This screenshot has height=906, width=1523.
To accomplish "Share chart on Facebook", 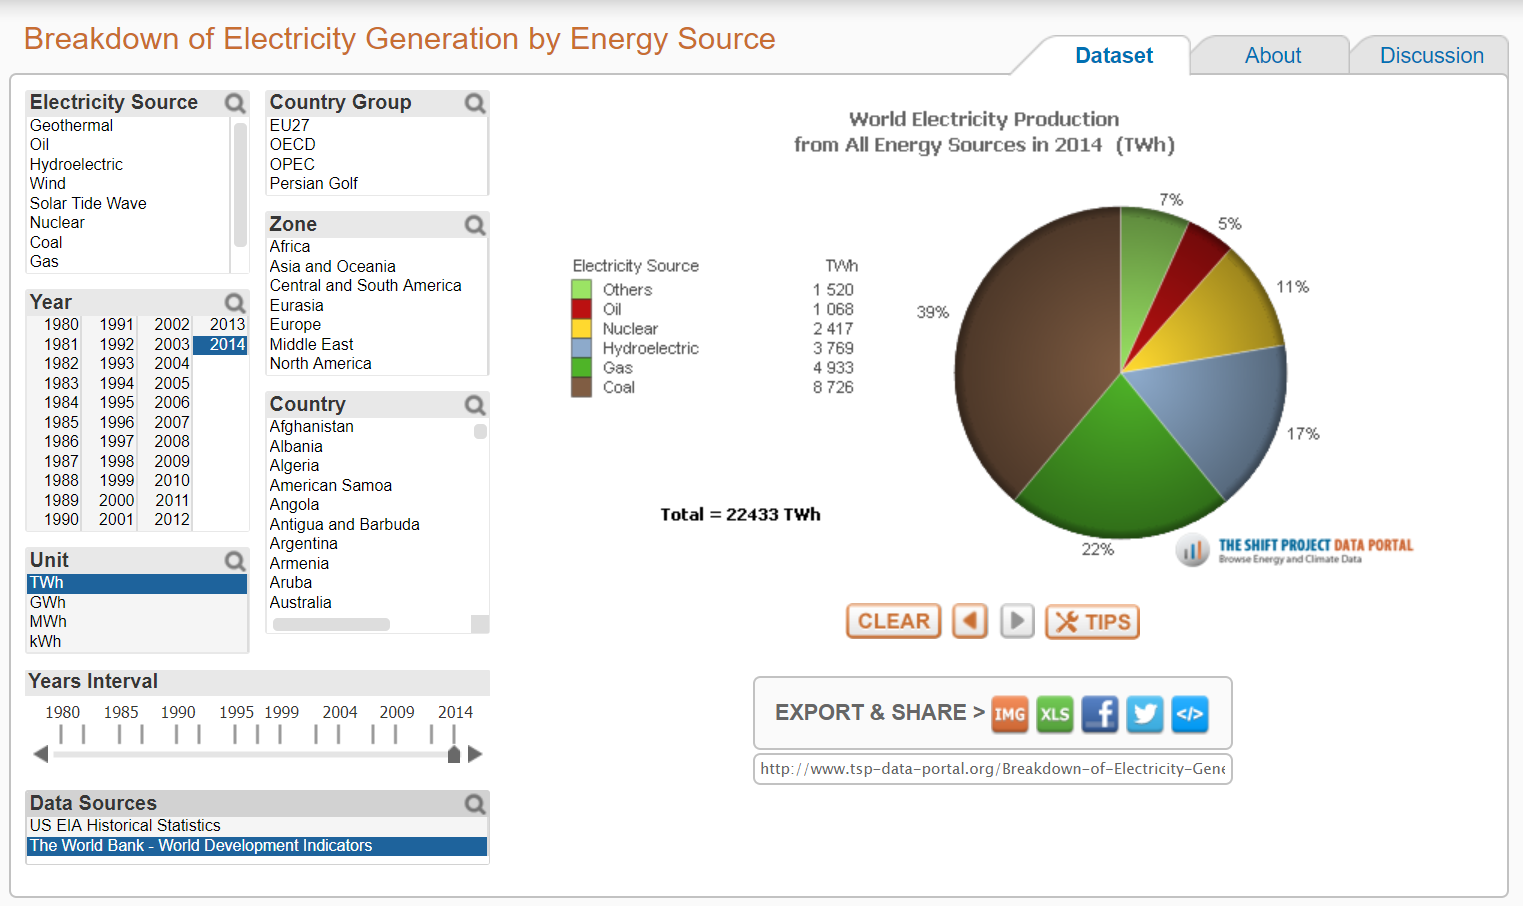I will (1100, 714).
